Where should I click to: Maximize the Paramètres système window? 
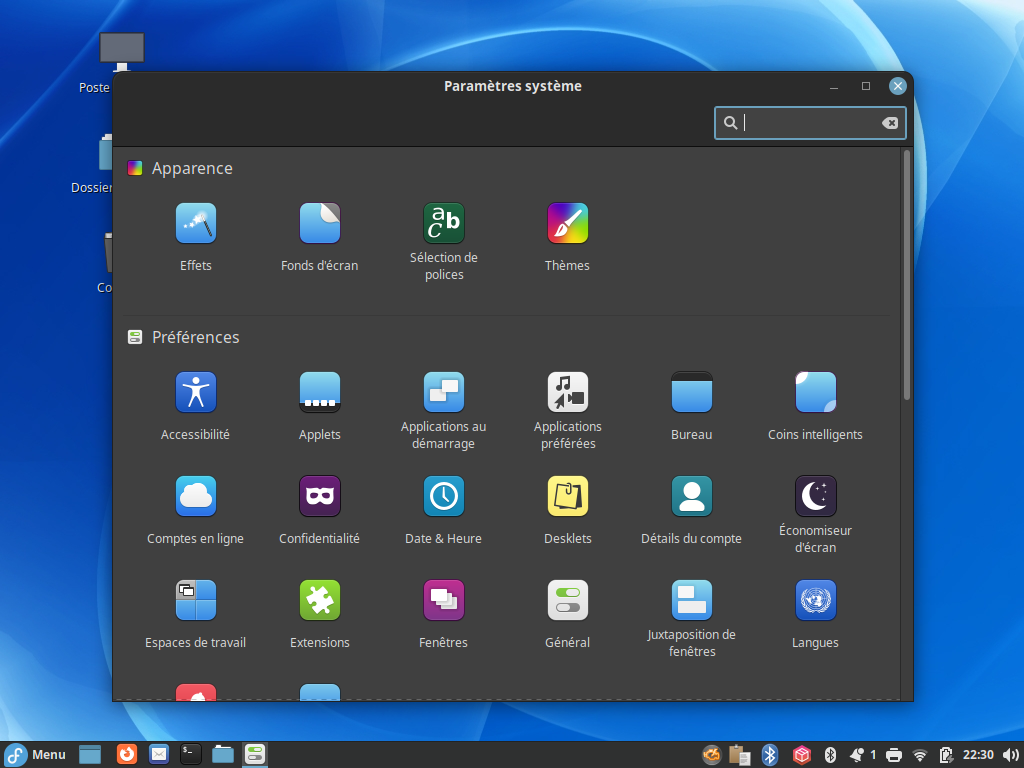[x=866, y=86]
